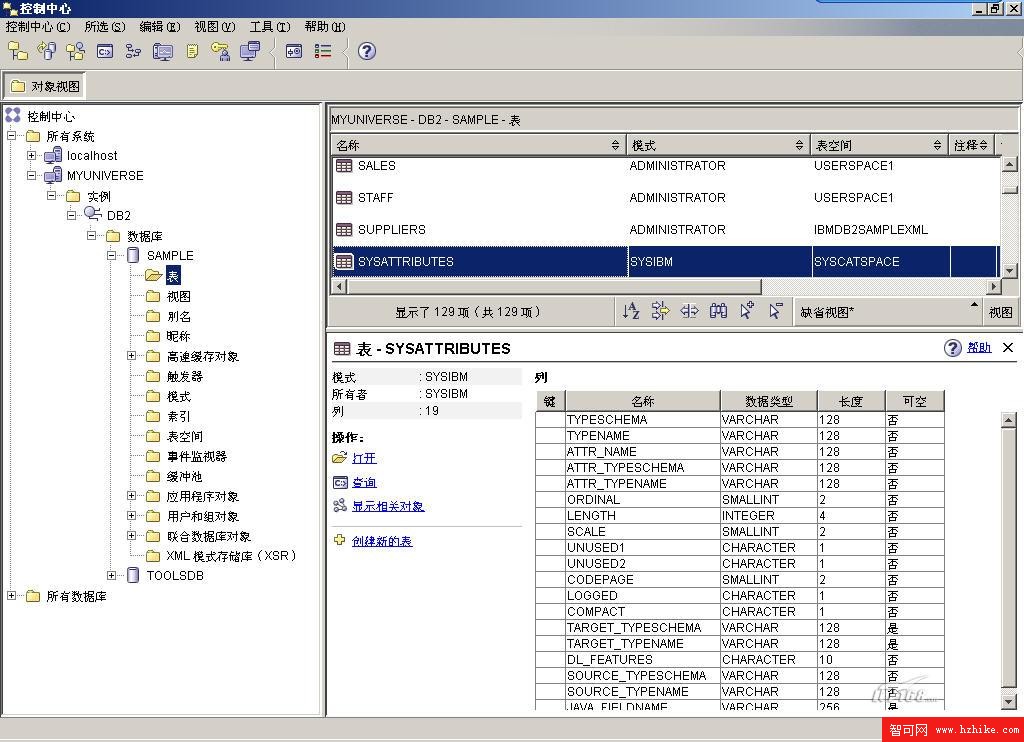Image resolution: width=1024 pixels, height=742 pixels.
Task: Click the Deselect All icon below the table list
Action: 776,311
